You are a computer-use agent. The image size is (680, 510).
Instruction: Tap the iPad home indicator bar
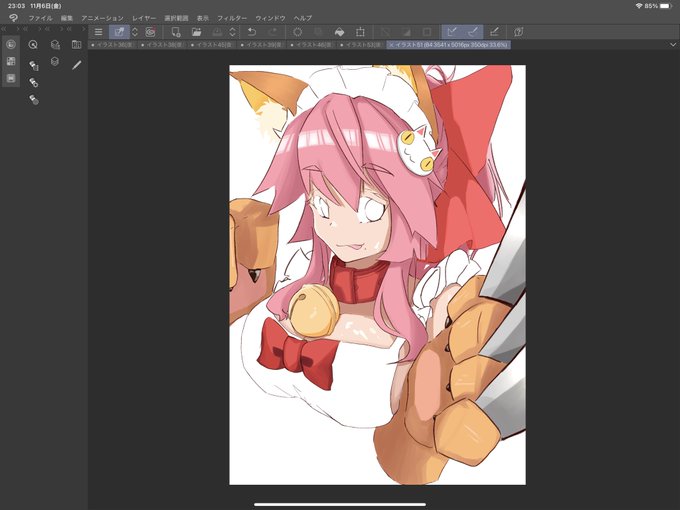point(340,504)
